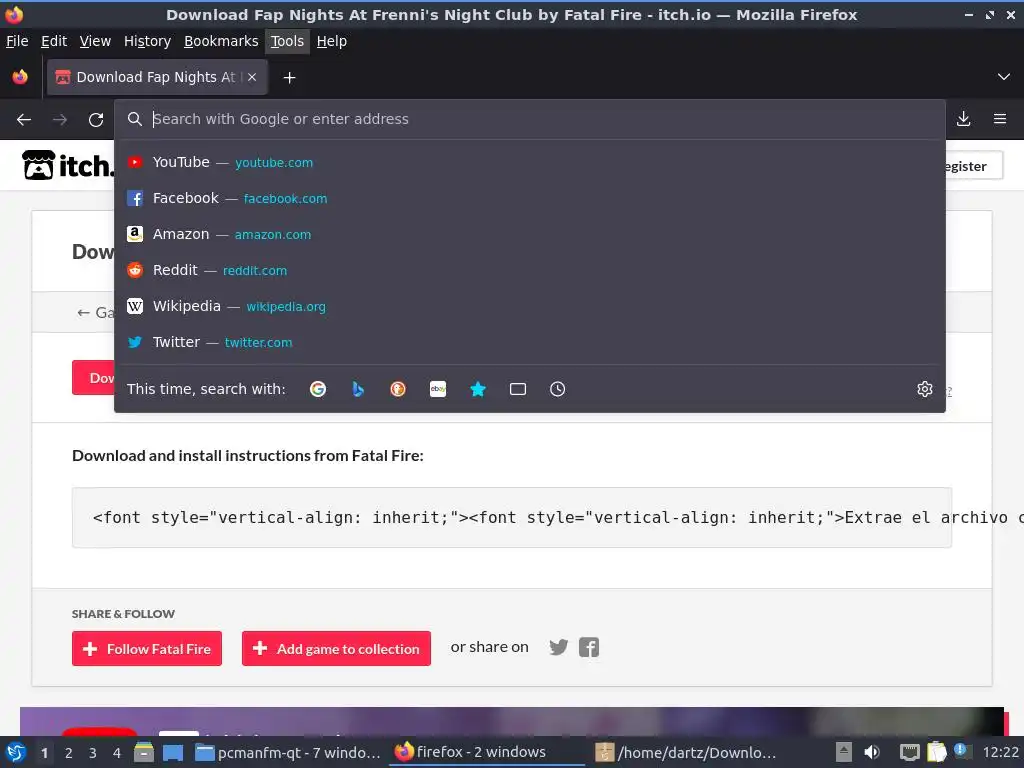
Task: Switch to pcmanfm-qt windows in taskbar
Action: [x=289, y=752]
